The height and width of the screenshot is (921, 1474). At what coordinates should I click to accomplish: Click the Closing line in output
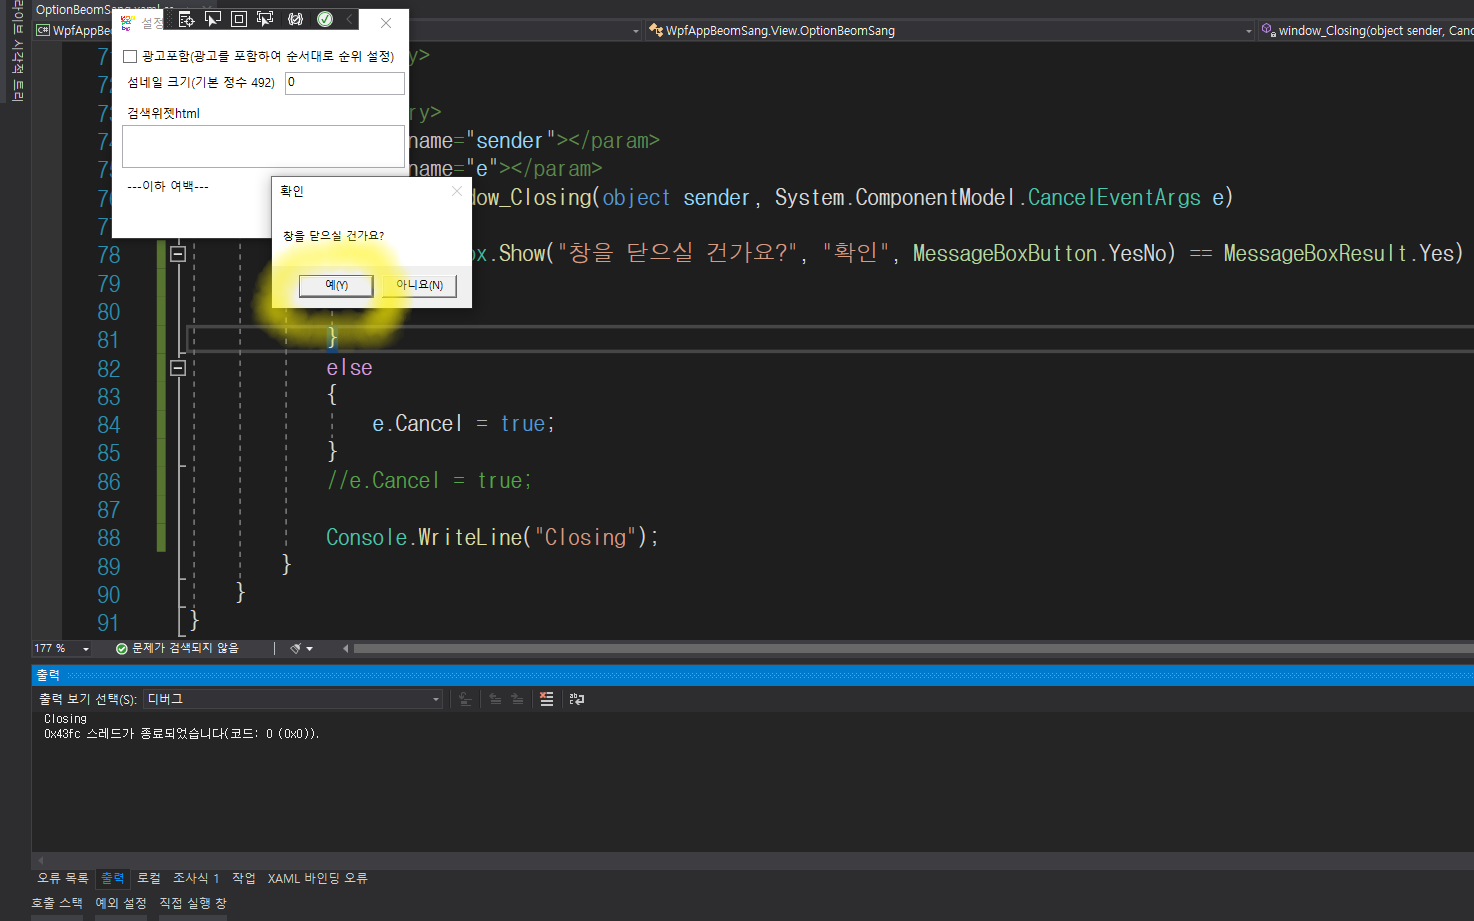(x=65, y=719)
